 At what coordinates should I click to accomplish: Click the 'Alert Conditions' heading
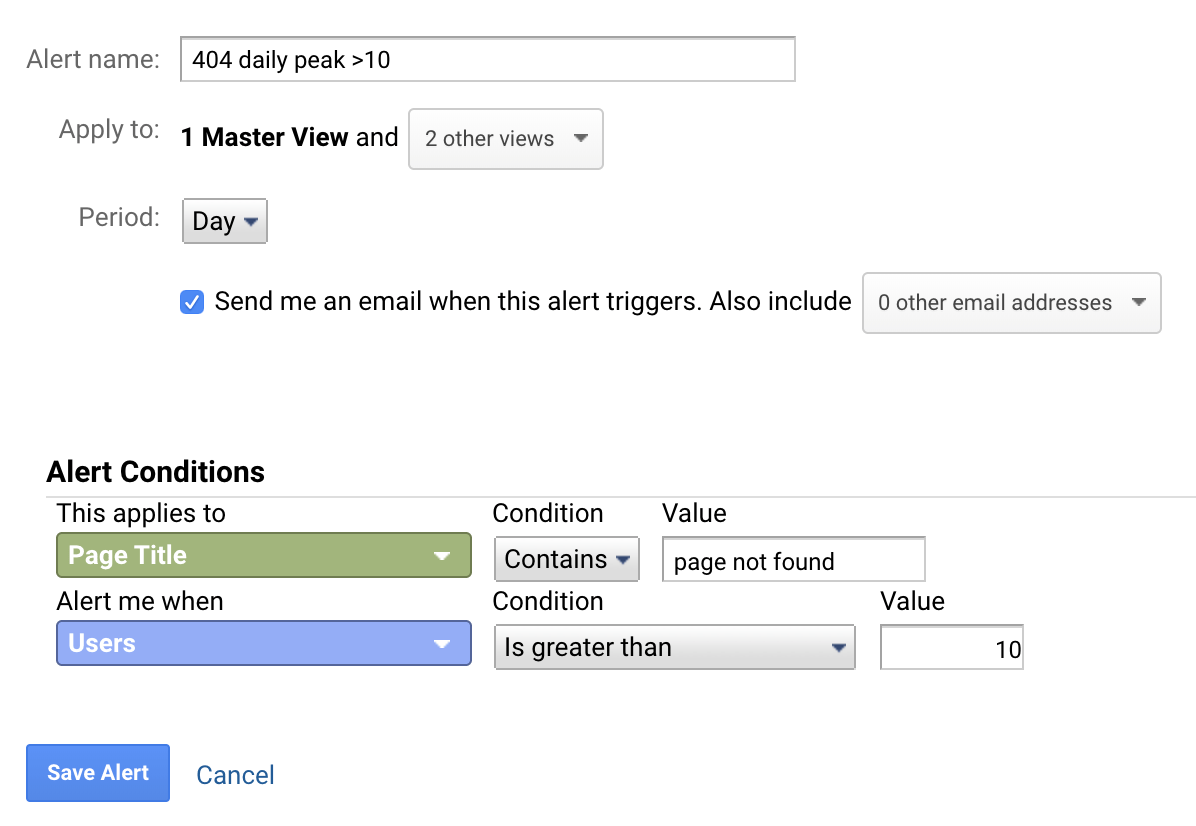tap(156, 472)
